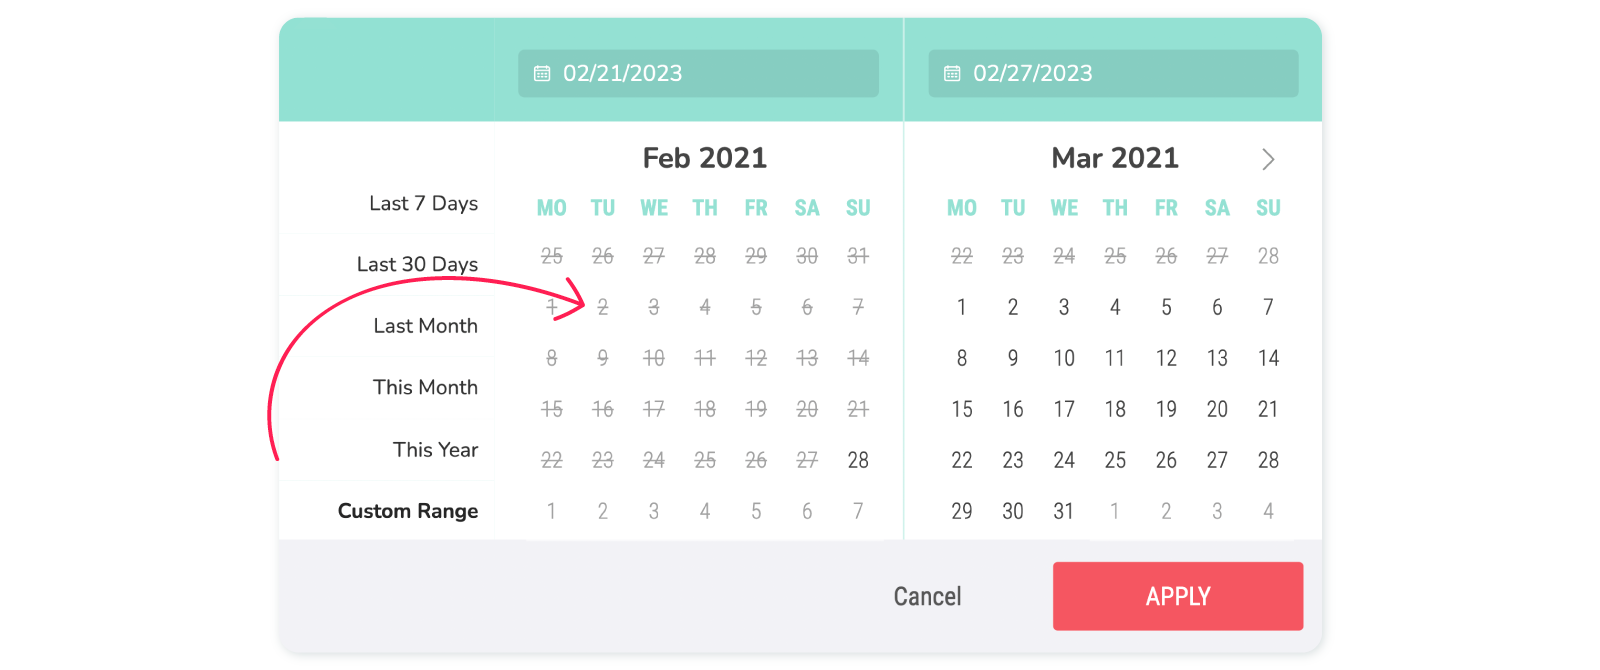The height and width of the screenshot is (670, 1600).
Task: Click calendar icon beside 02/27/2023 end date
Action: [952, 74]
